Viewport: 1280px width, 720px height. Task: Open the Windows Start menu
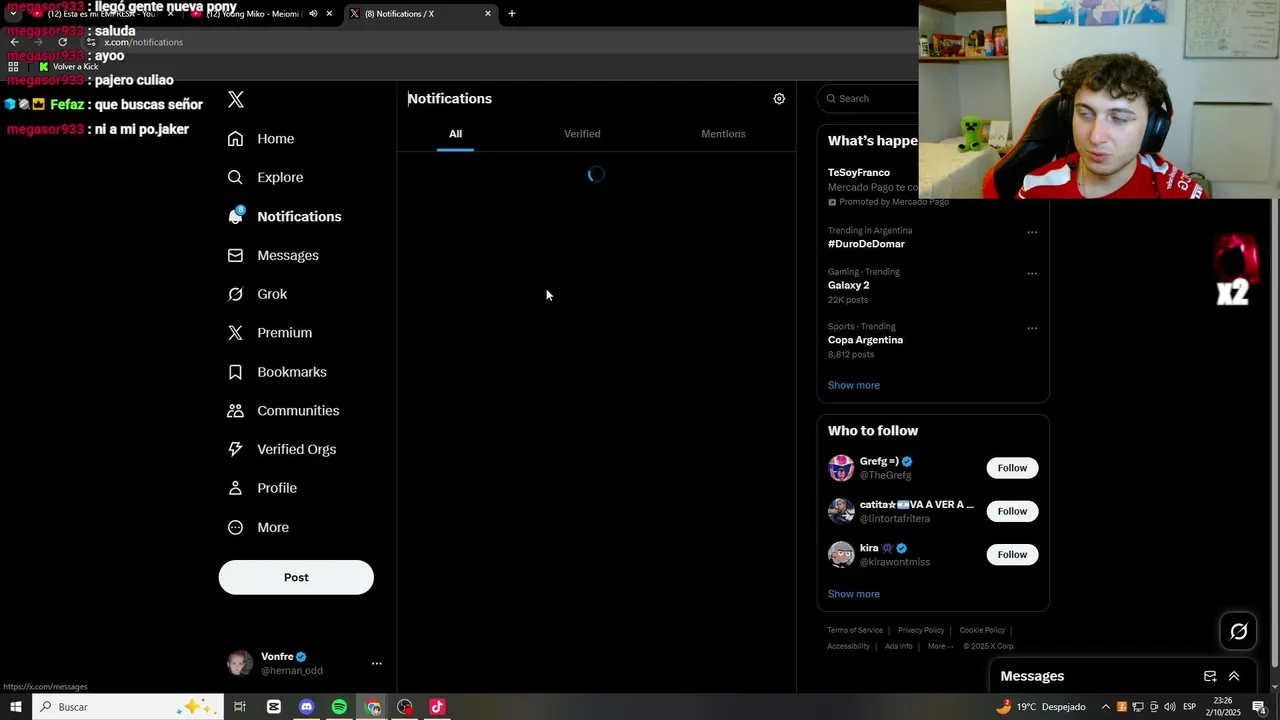pyautogui.click(x=15, y=707)
